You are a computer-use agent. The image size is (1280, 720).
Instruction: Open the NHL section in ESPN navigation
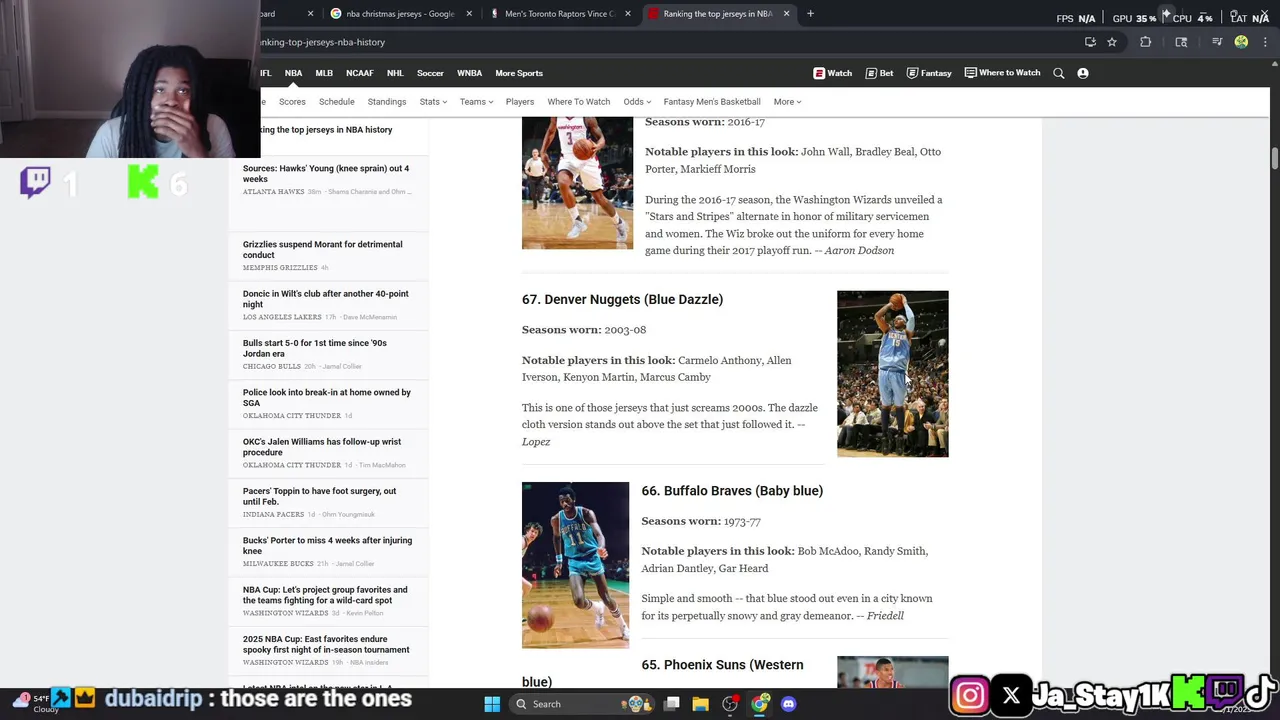pyautogui.click(x=395, y=73)
